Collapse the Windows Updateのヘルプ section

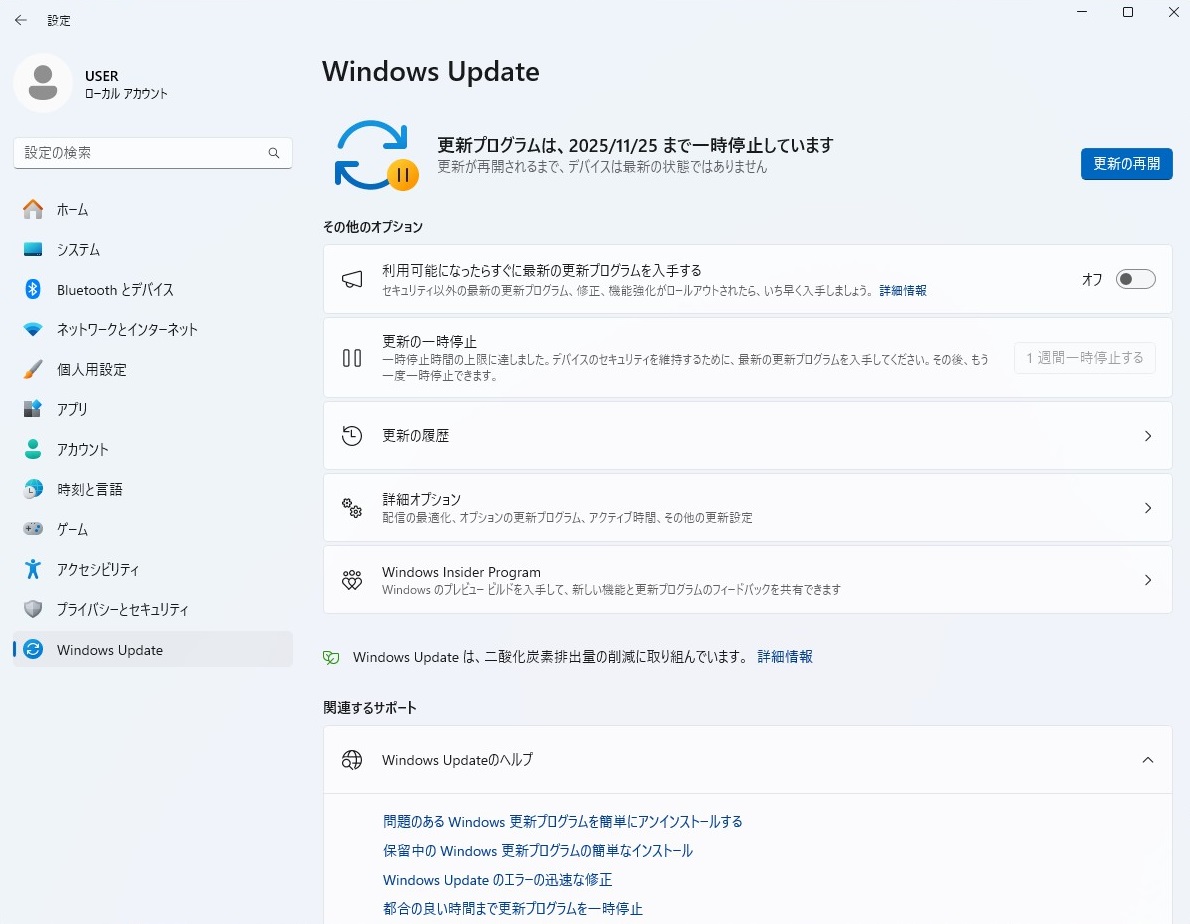(1147, 760)
